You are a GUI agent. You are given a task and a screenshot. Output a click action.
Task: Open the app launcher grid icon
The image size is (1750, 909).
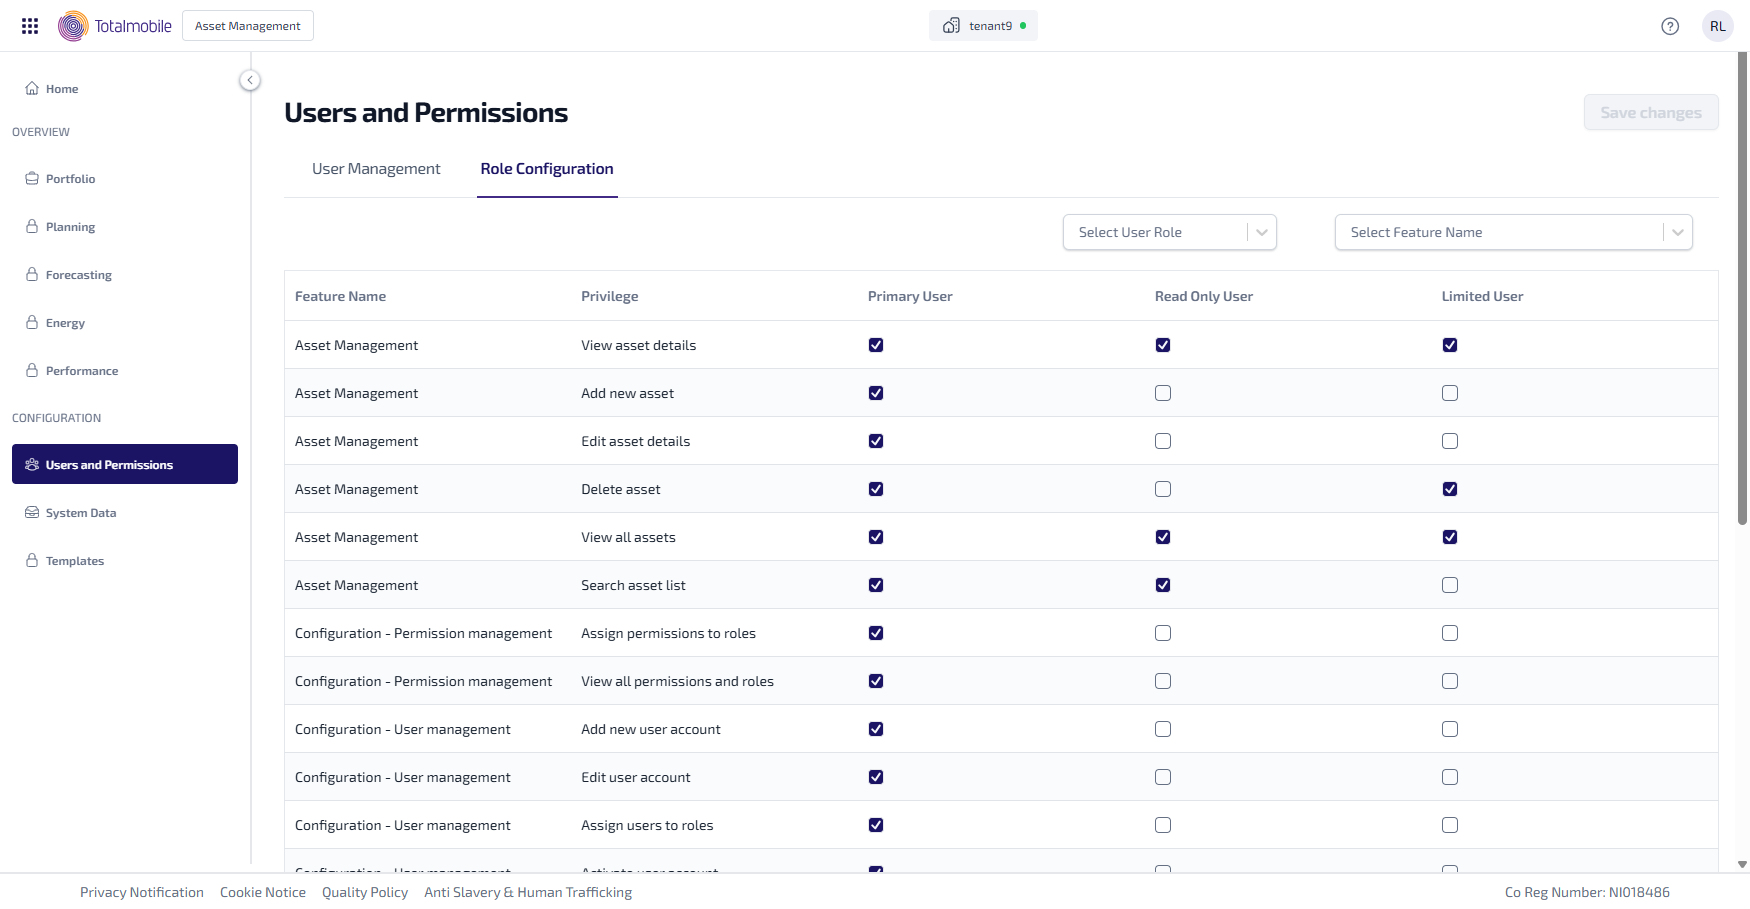click(30, 26)
